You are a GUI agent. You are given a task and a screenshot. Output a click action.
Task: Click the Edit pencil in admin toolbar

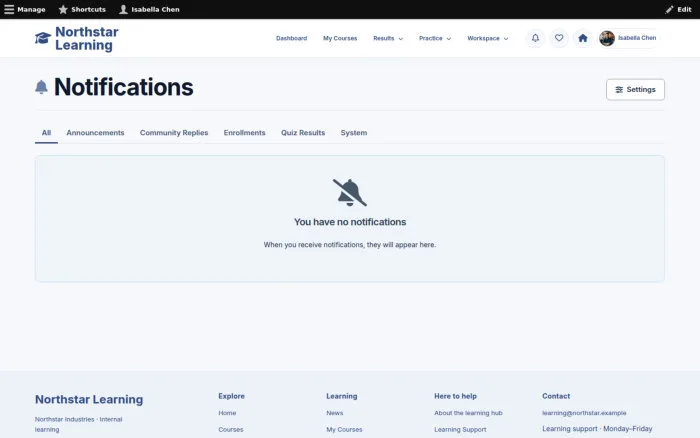pyautogui.click(x=678, y=9)
